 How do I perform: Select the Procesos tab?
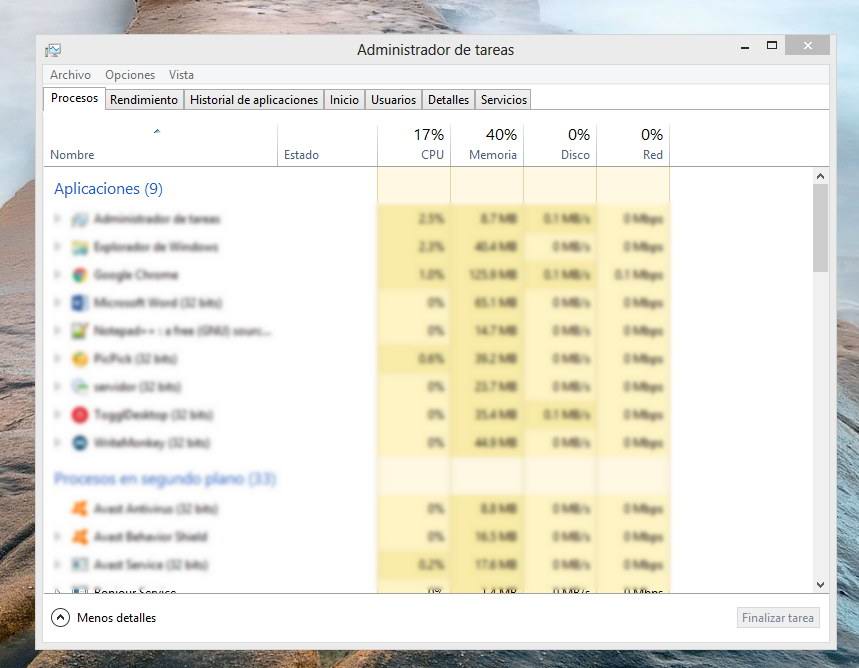[x=74, y=98]
